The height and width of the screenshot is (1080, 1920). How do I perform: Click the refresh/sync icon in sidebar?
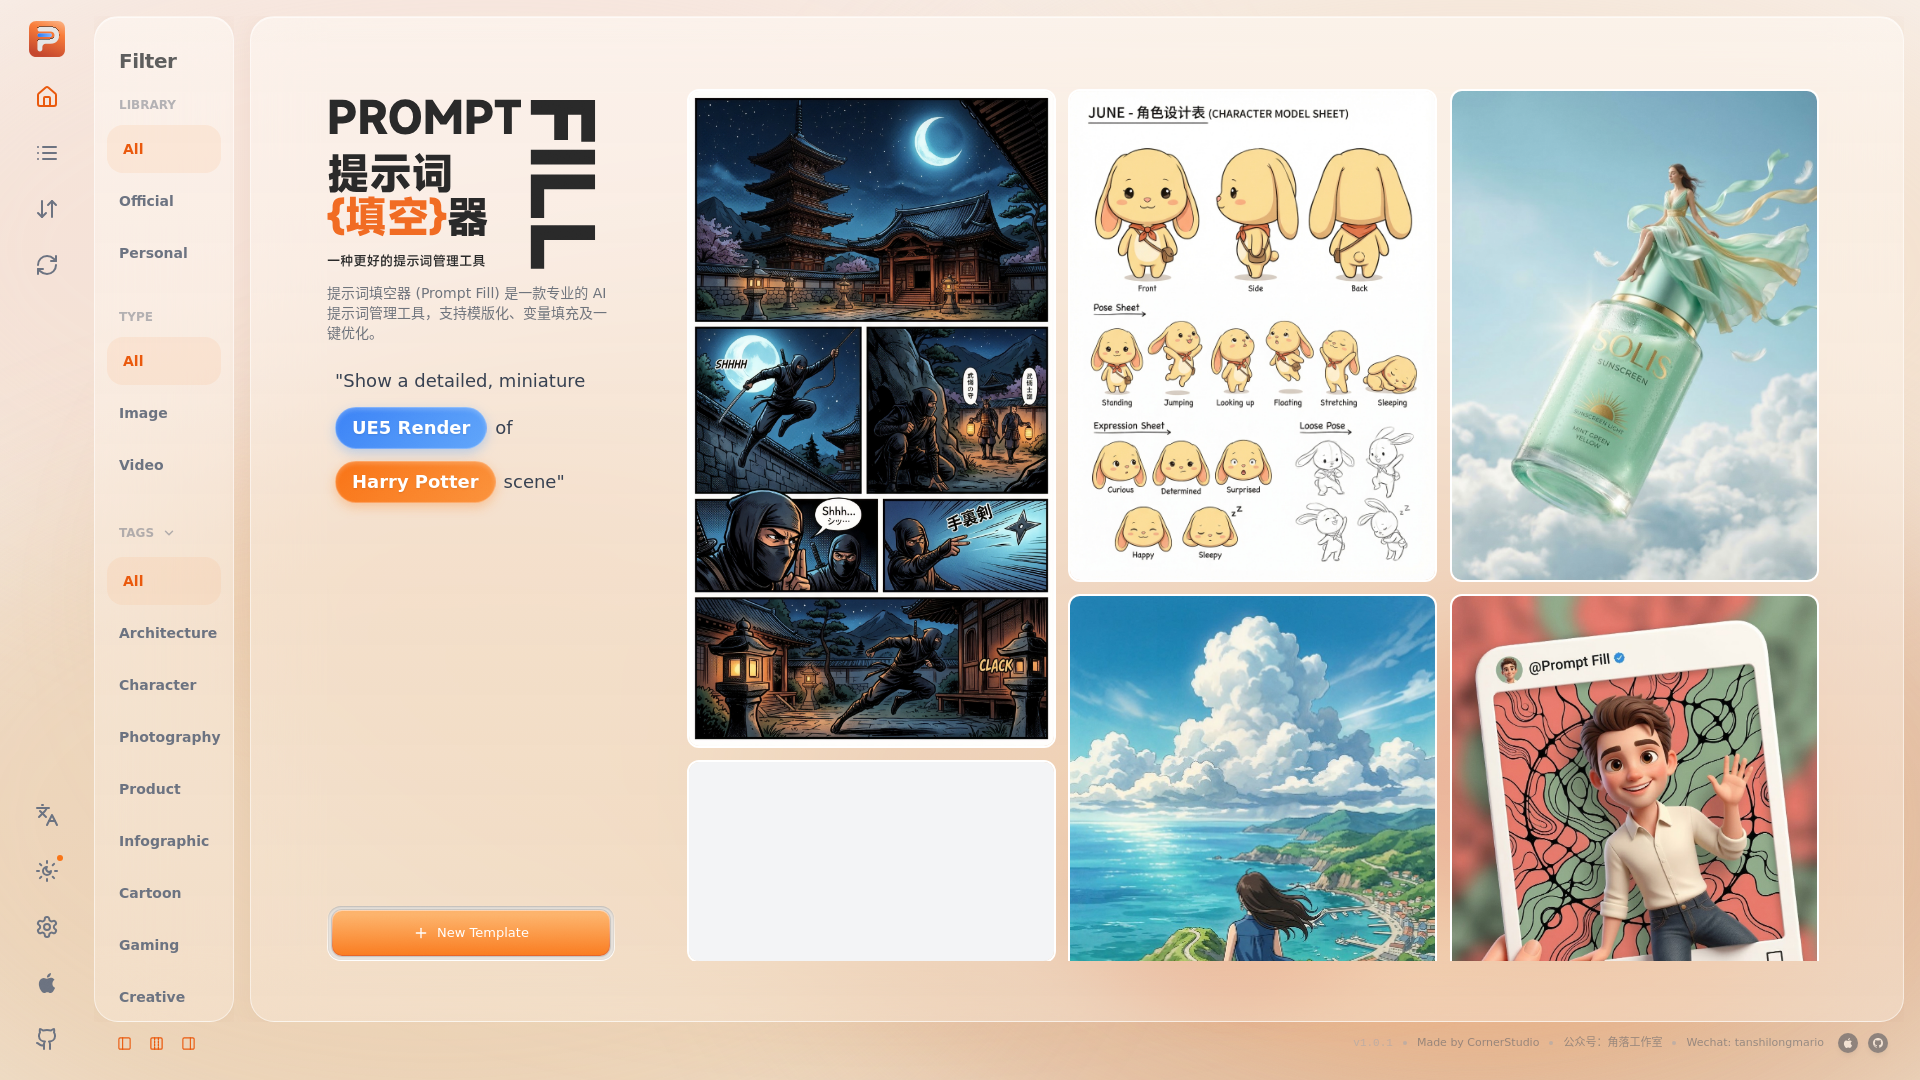[x=47, y=265]
